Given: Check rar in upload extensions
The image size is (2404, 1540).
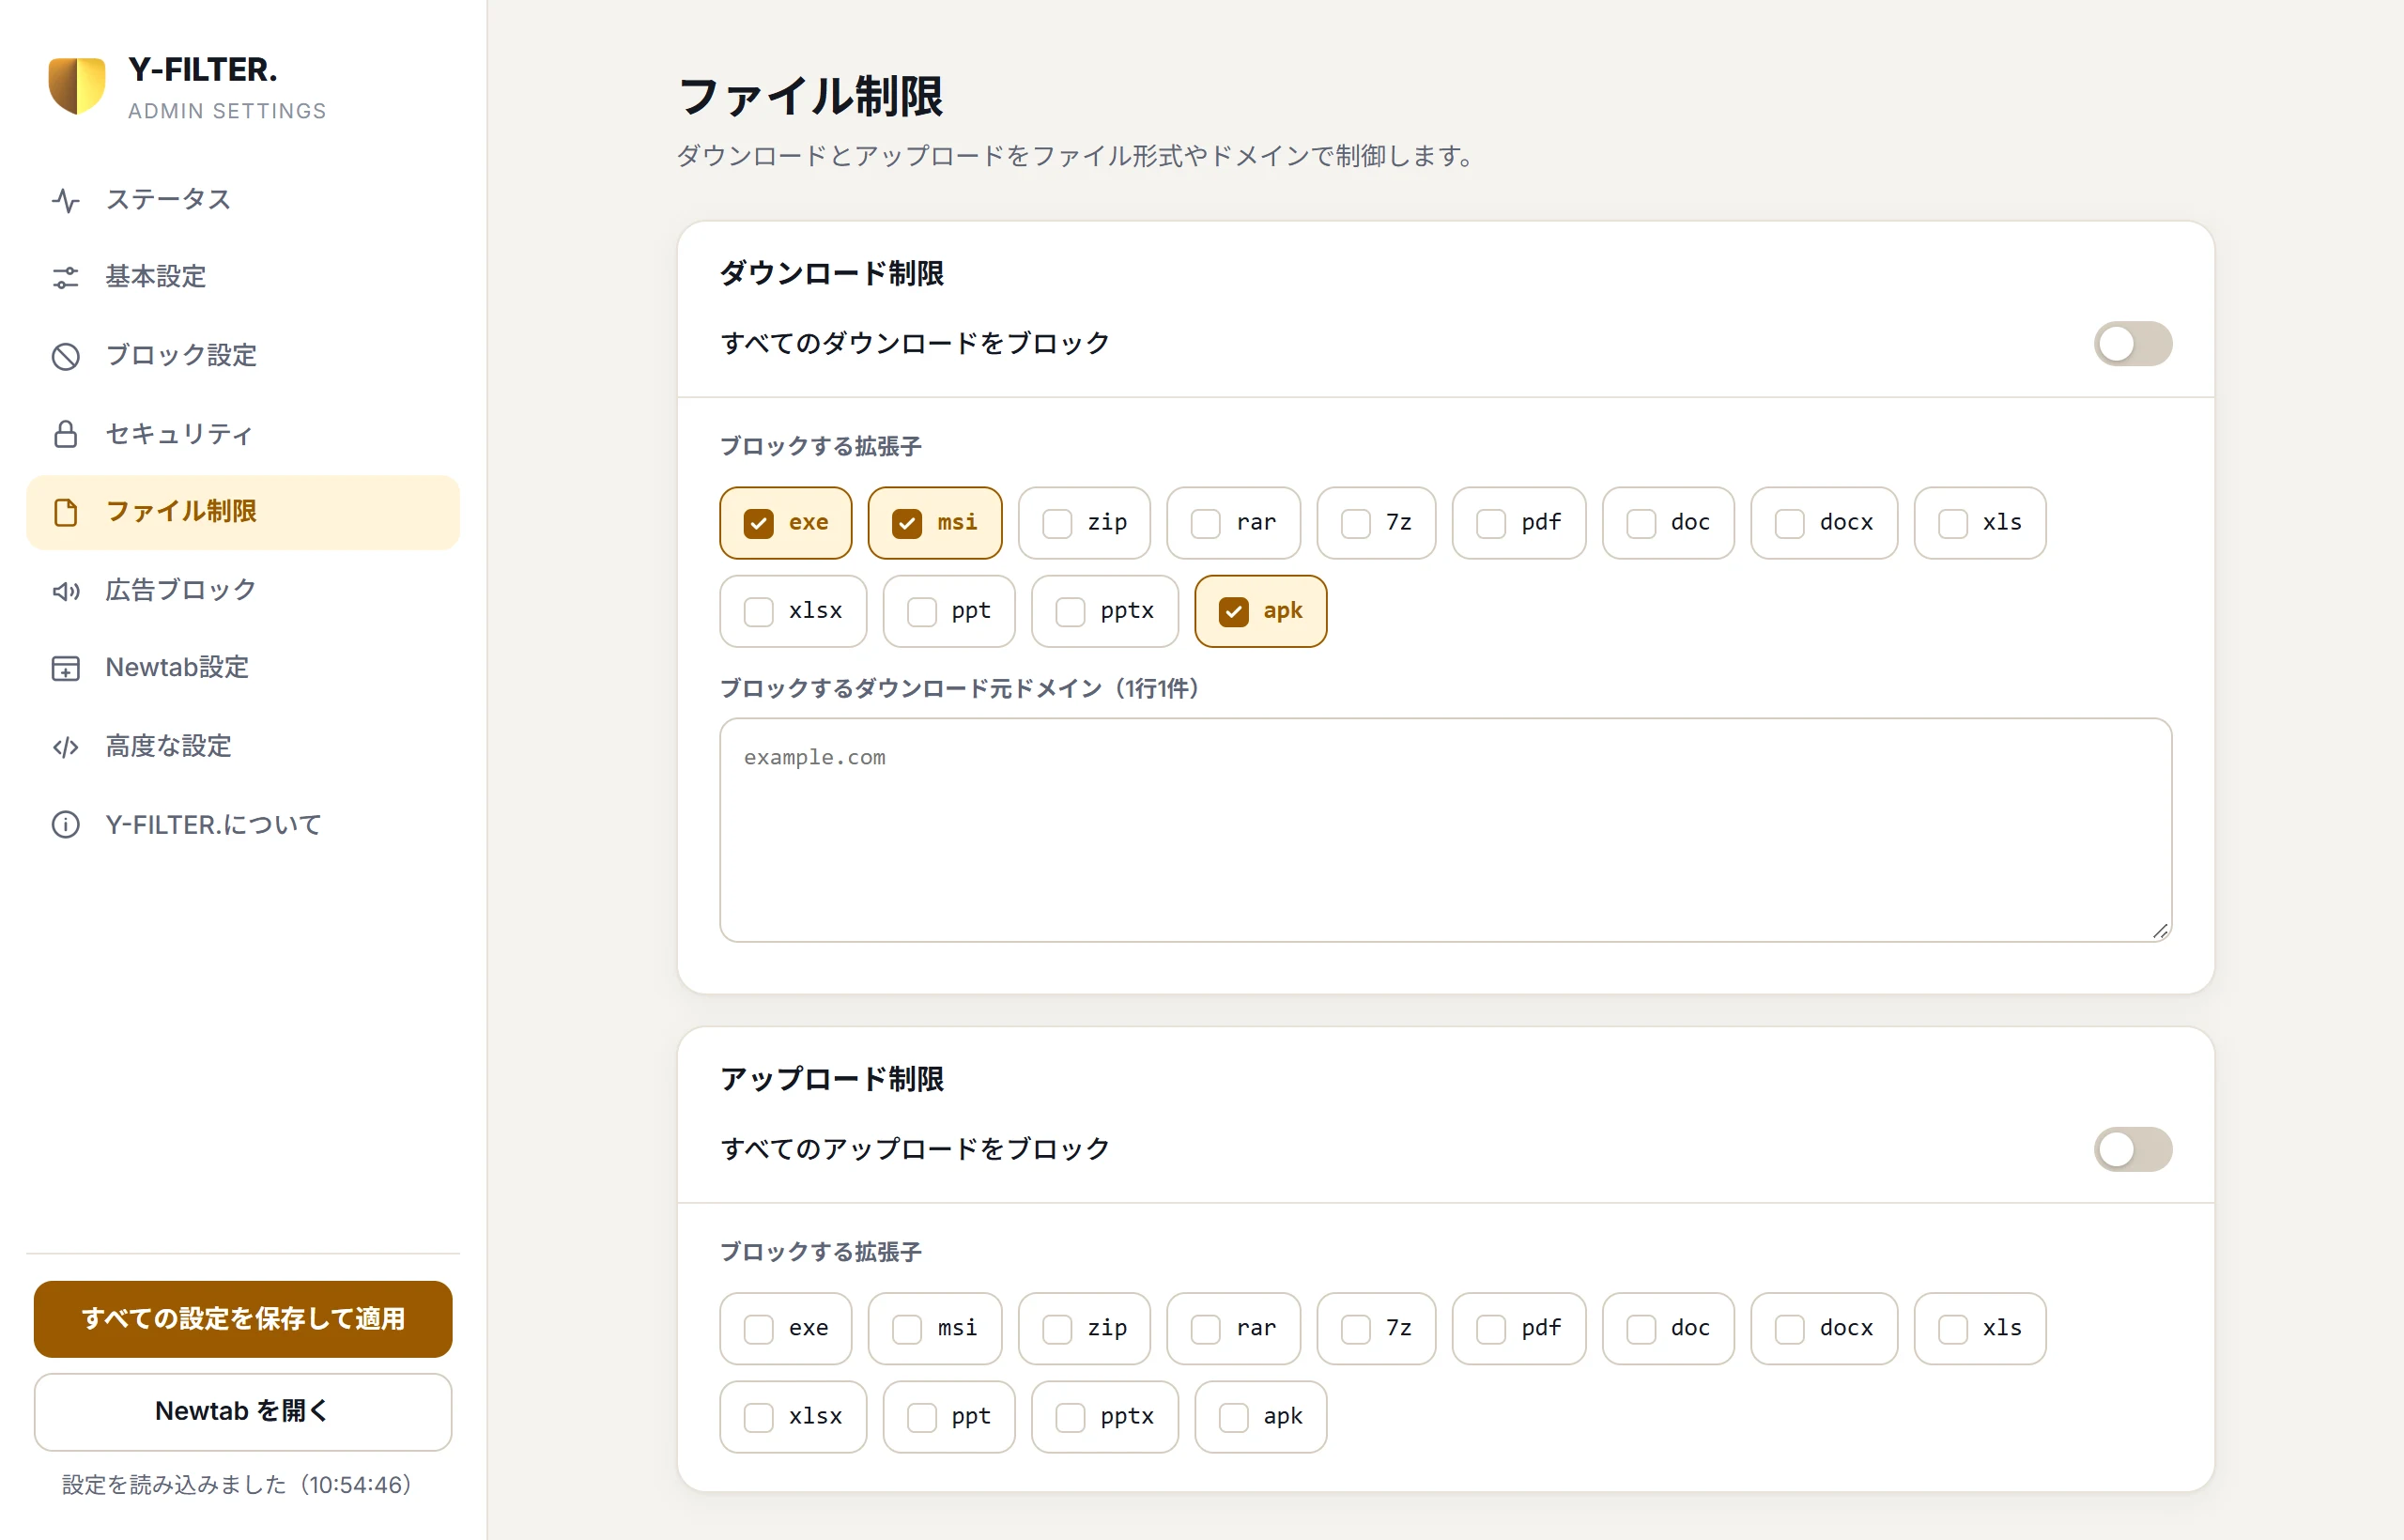Looking at the screenshot, I should click(1233, 1329).
